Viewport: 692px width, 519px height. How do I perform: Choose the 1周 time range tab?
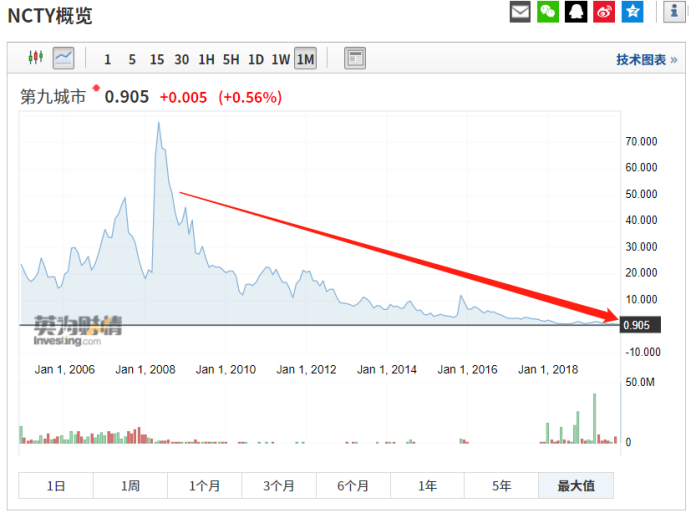(131, 485)
